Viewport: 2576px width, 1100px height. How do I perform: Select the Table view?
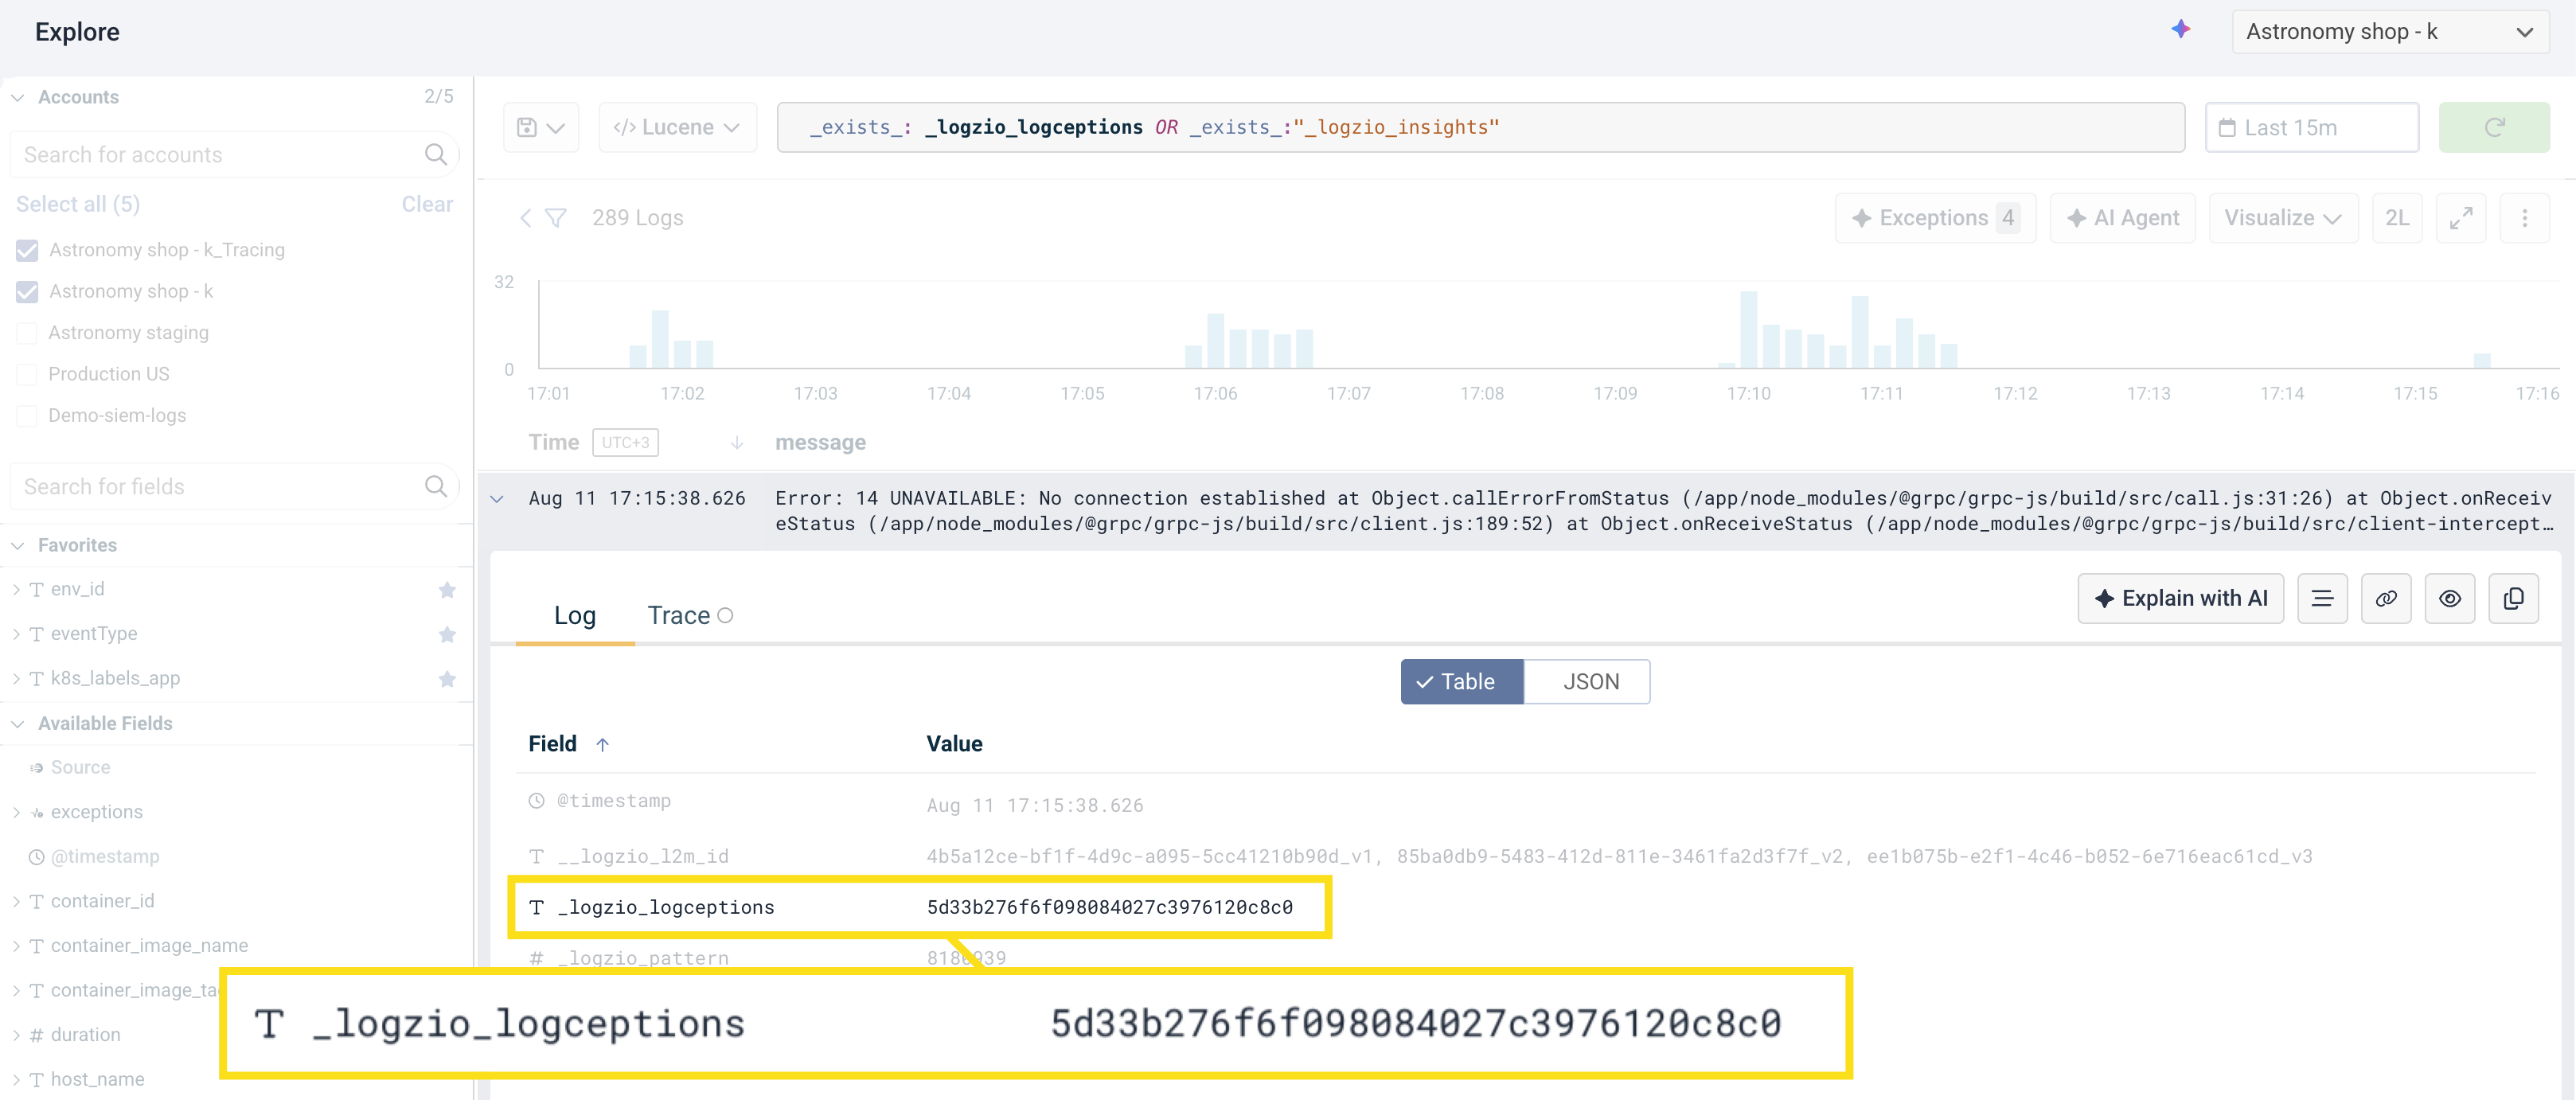[1462, 682]
